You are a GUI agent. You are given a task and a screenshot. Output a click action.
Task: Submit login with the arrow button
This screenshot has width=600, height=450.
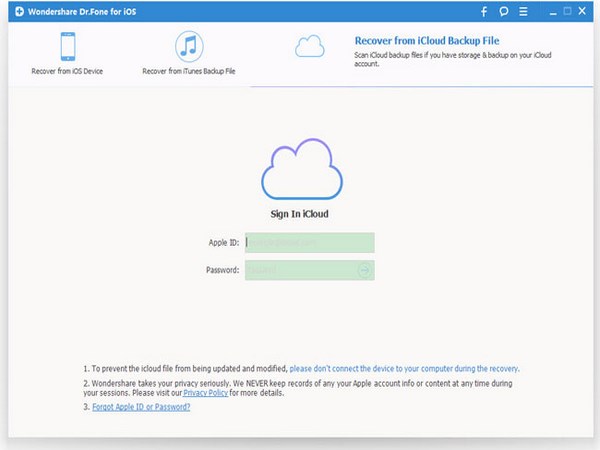(x=364, y=270)
